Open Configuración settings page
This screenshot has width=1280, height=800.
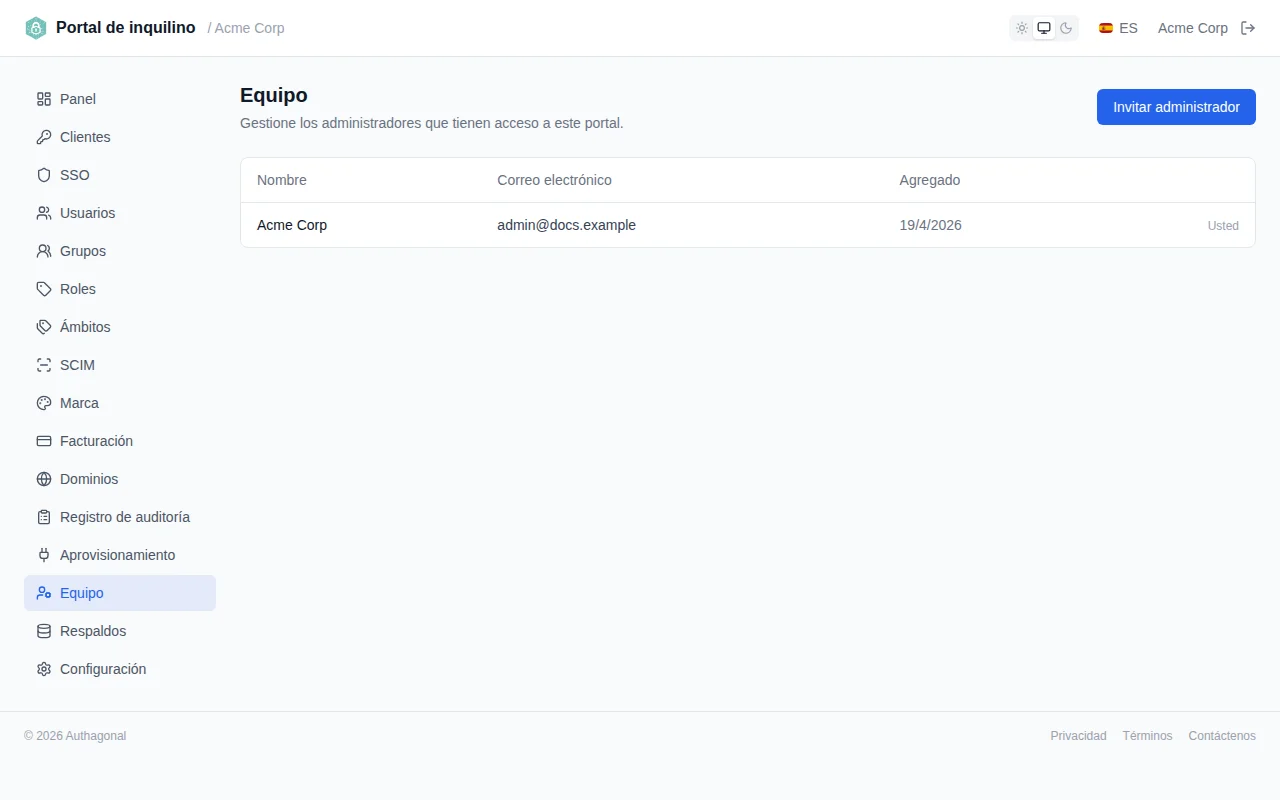point(120,669)
